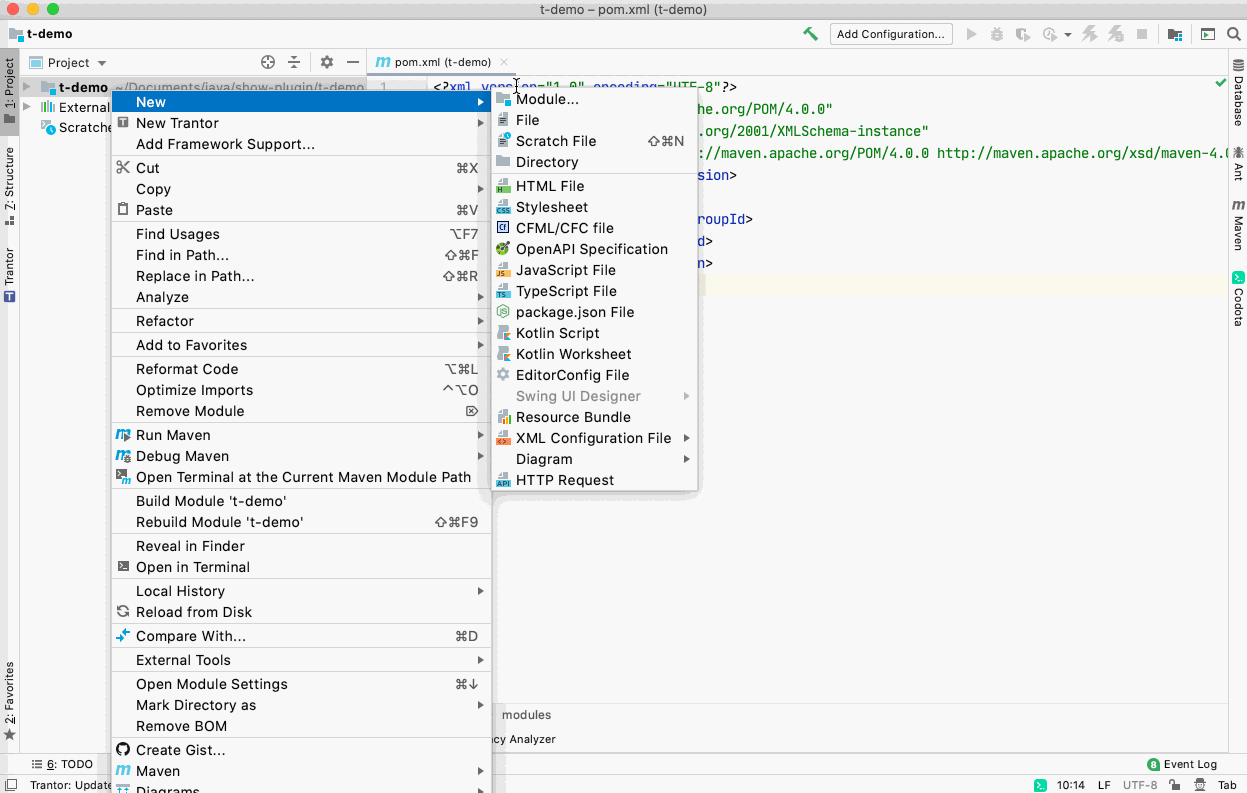The width and height of the screenshot is (1247, 793).
Task: Choose Module... from New submenu
Action: pos(594,99)
